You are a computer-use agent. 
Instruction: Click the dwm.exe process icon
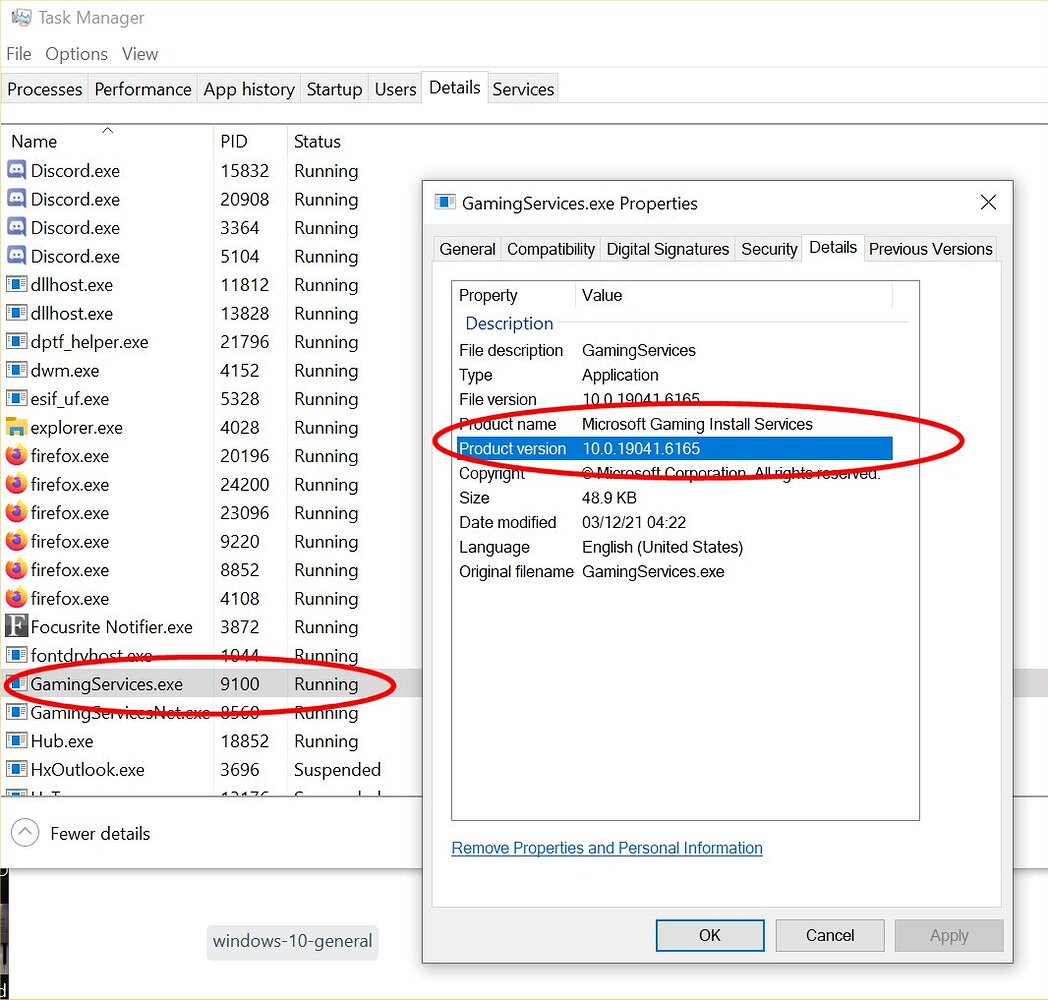(17, 370)
